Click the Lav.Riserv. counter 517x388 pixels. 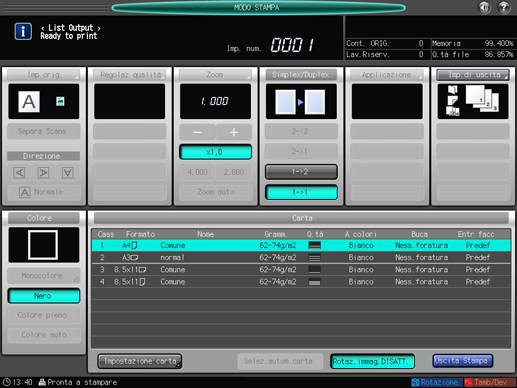385,55
